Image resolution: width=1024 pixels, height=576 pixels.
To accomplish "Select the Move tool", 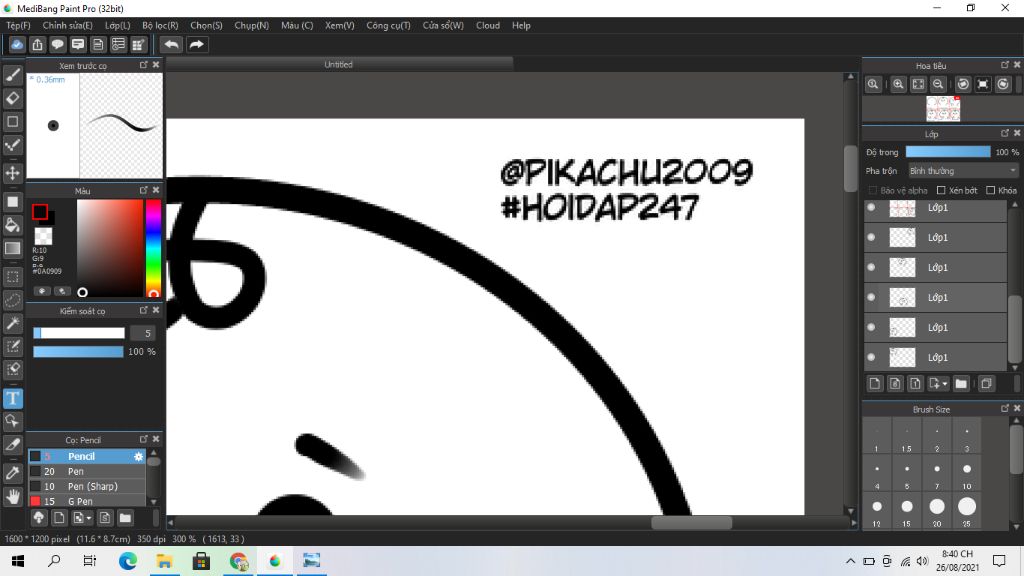I will [x=12, y=173].
